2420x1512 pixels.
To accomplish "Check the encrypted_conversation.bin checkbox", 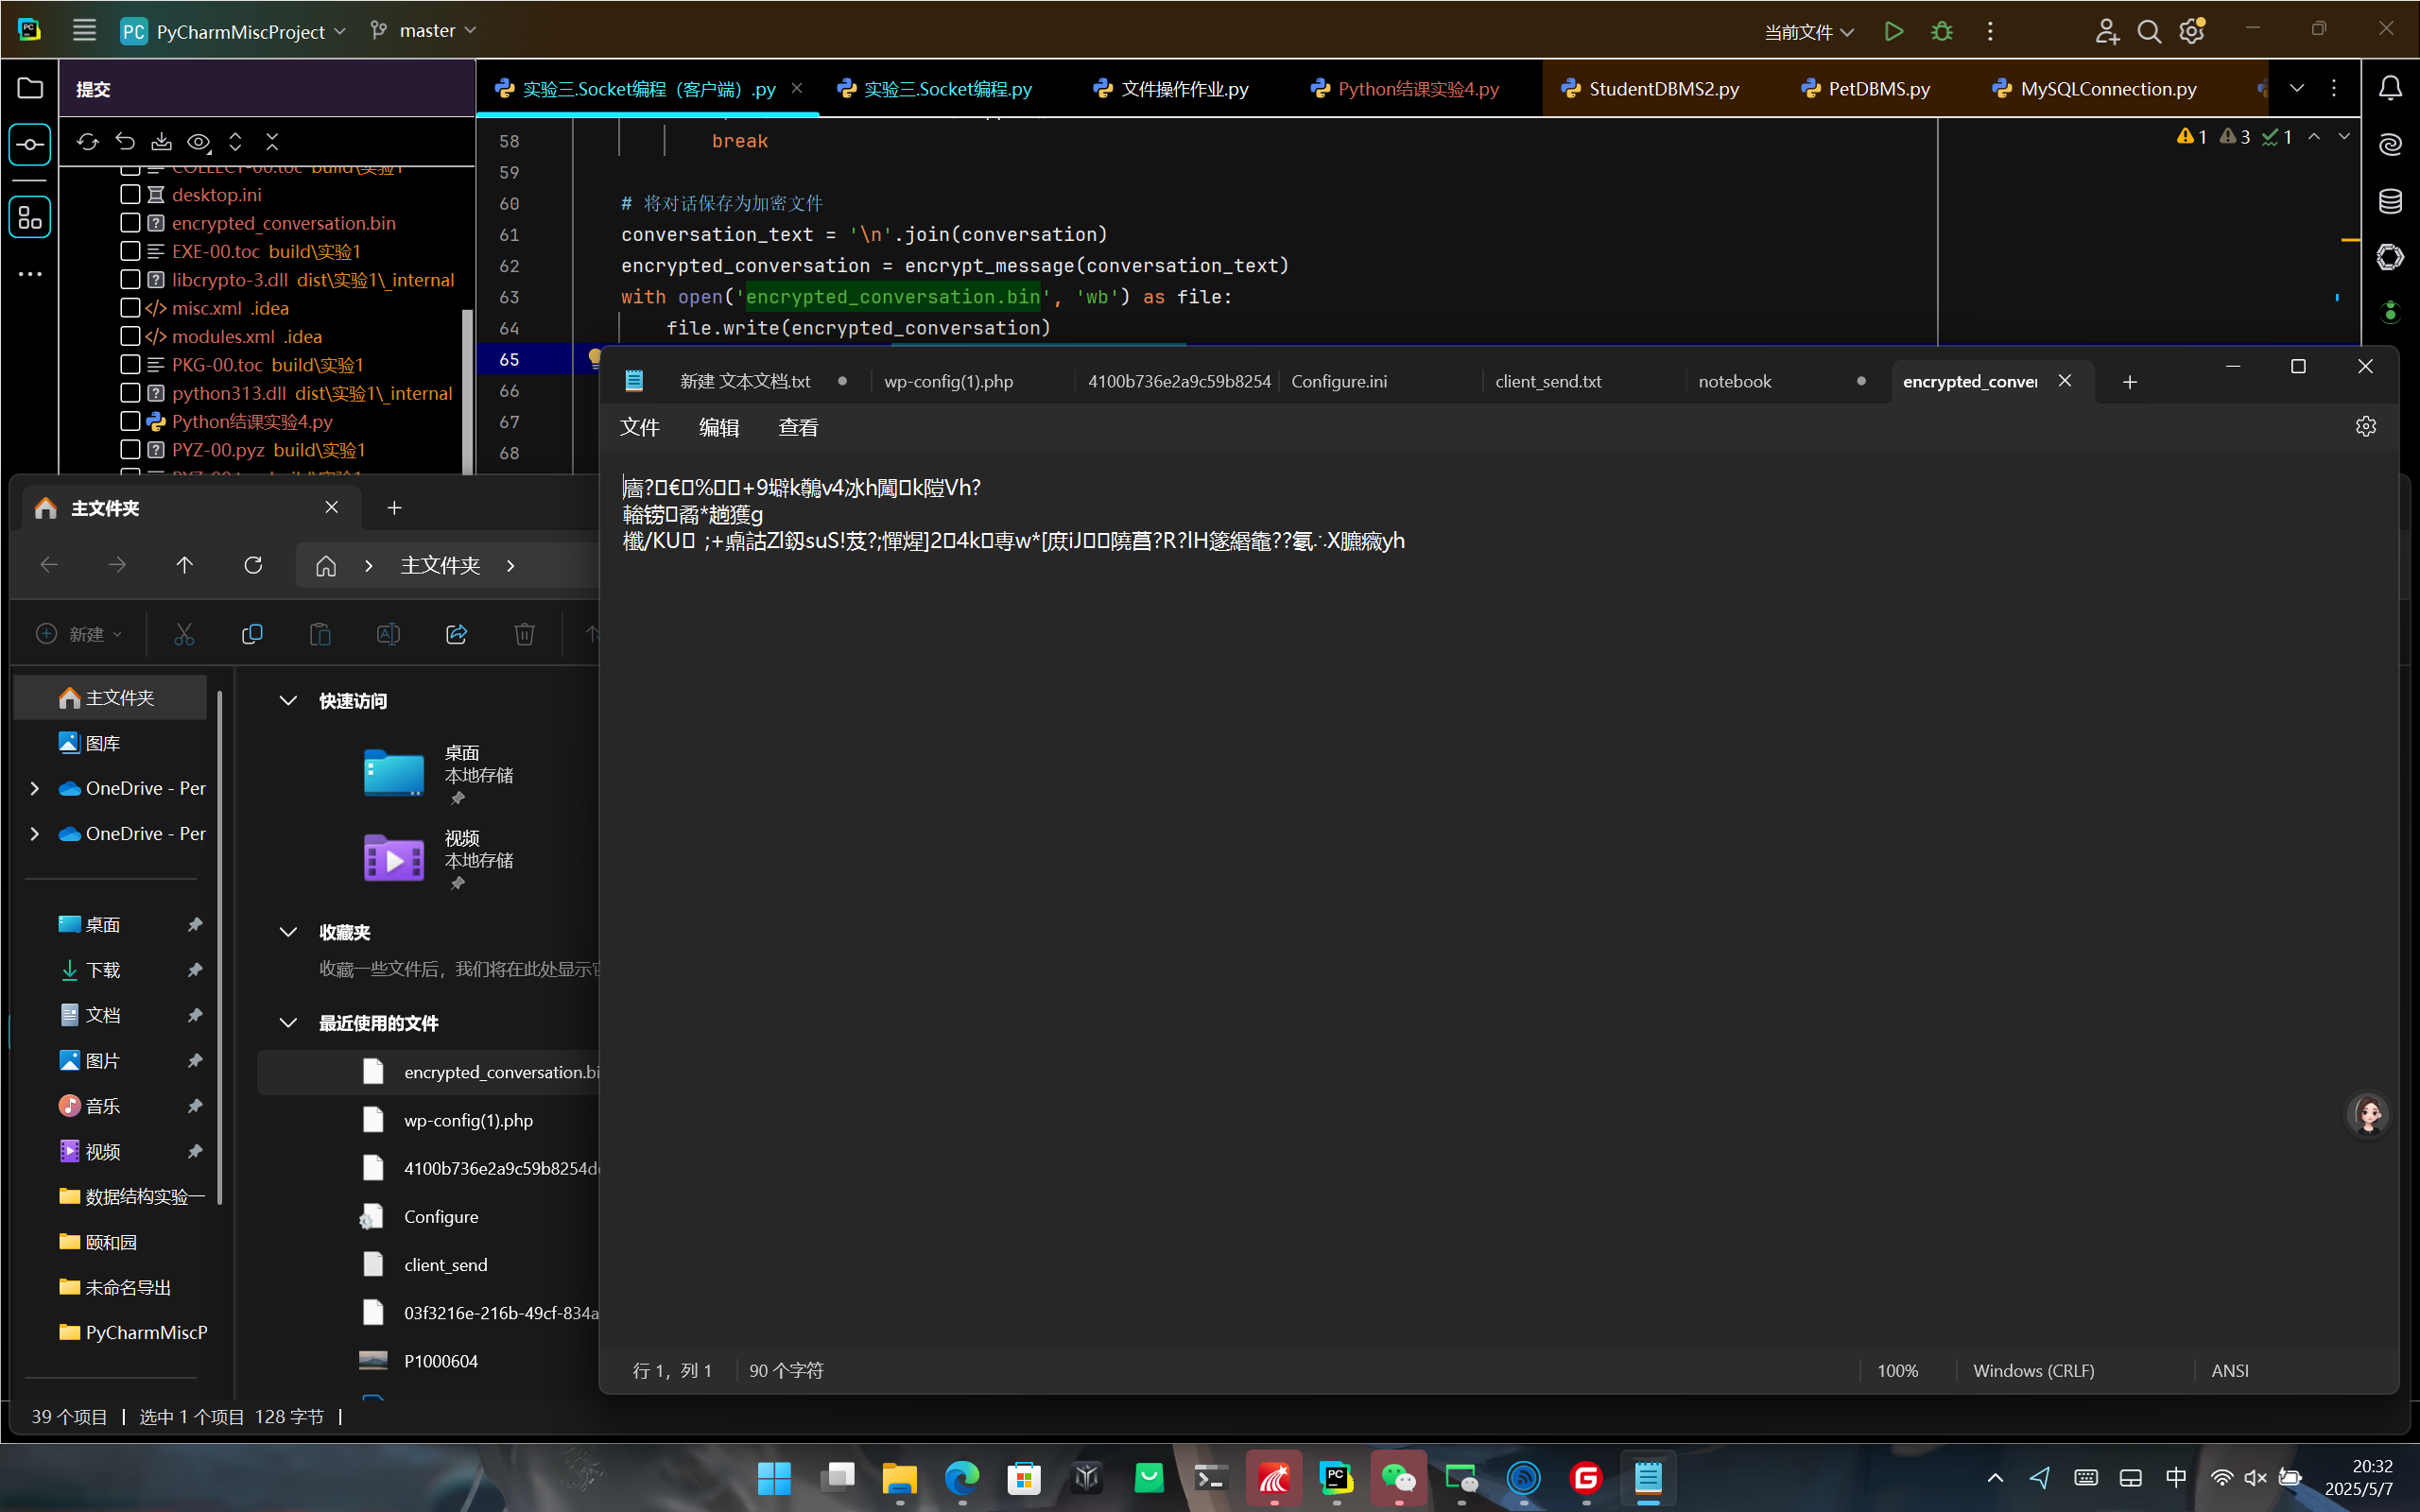I will pos(130,223).
